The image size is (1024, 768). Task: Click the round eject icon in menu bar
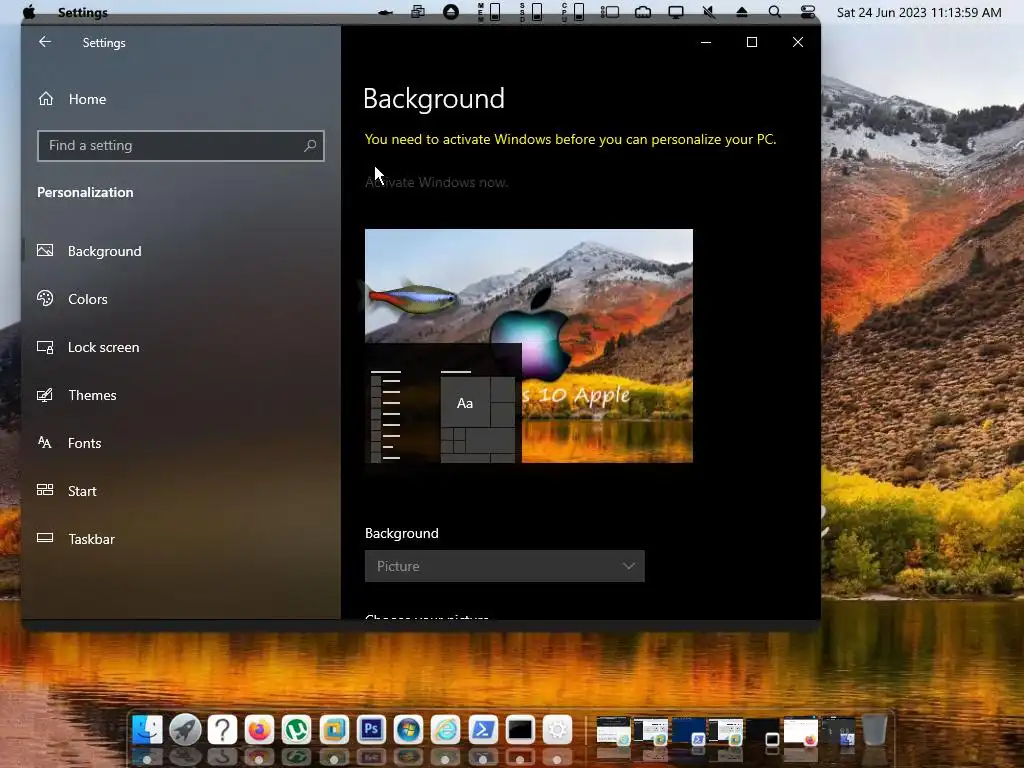[451, 12]
